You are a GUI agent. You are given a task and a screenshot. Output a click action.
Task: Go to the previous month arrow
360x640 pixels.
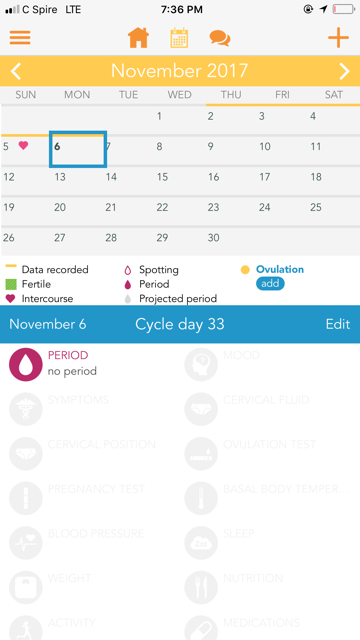tap(16, 71)
